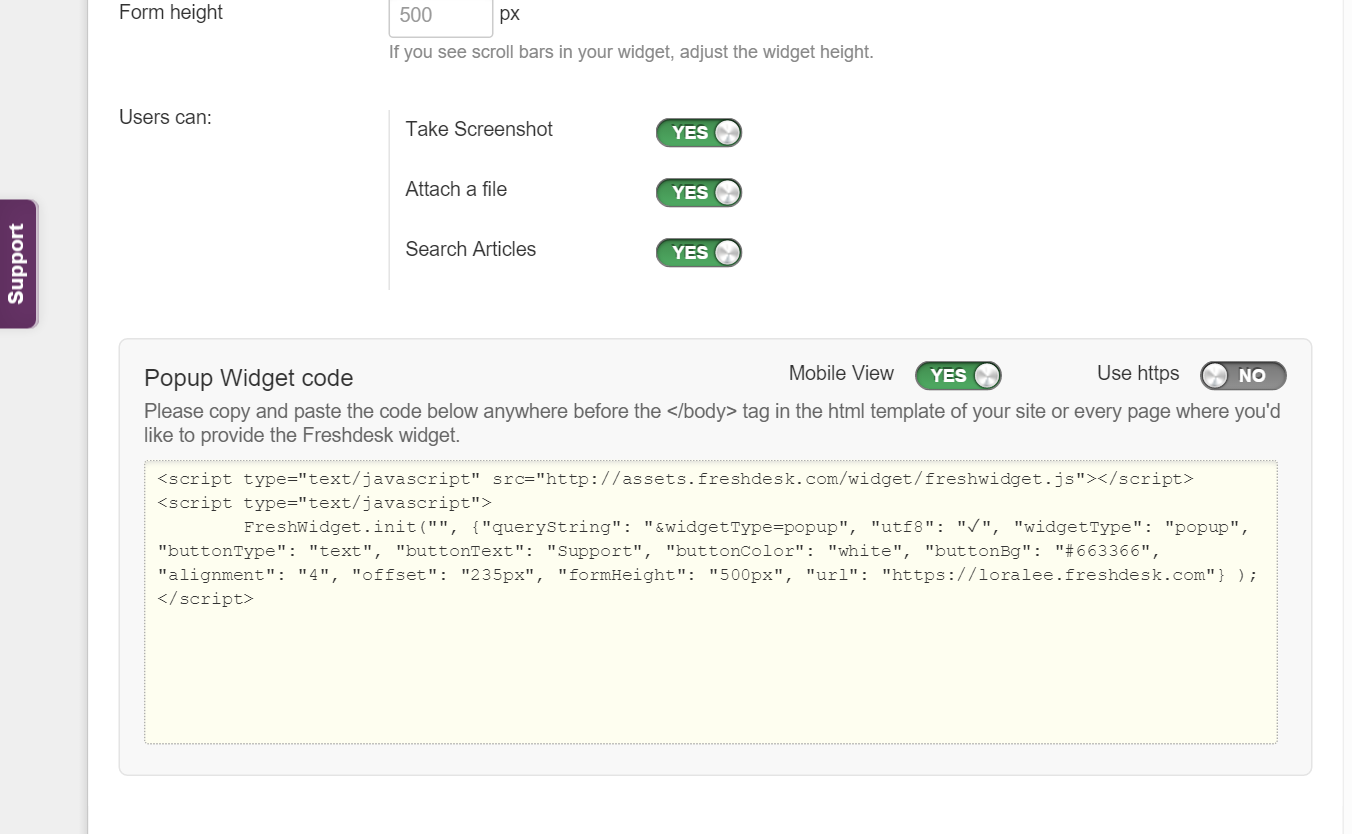Click the loralee.freshdesk.com URL in code
The image size is (1352, 834).
[1048, 575]
